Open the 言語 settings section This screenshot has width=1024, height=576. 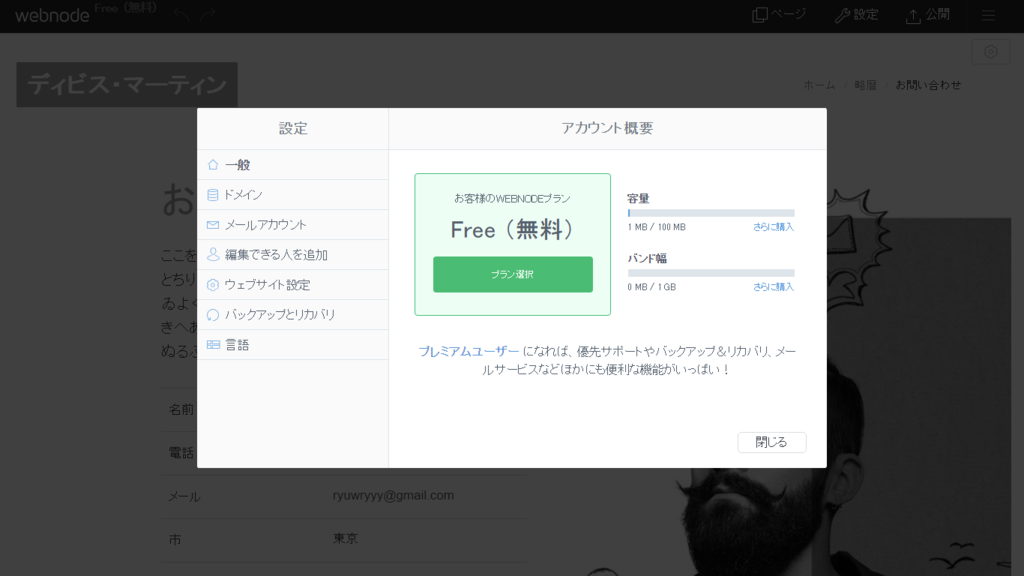[x=293, y=345]
